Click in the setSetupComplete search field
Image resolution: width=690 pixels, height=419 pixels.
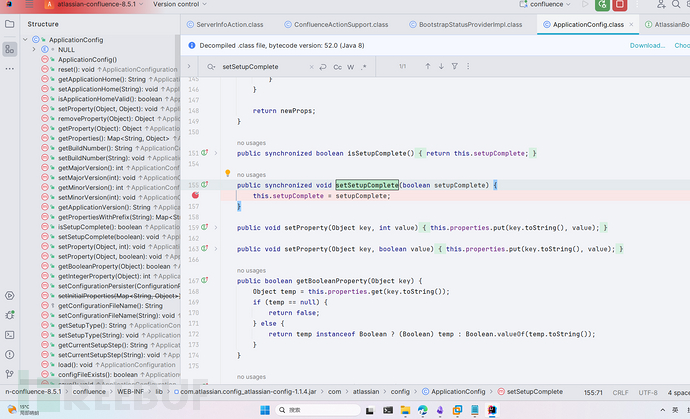click(x=263, y=67)
